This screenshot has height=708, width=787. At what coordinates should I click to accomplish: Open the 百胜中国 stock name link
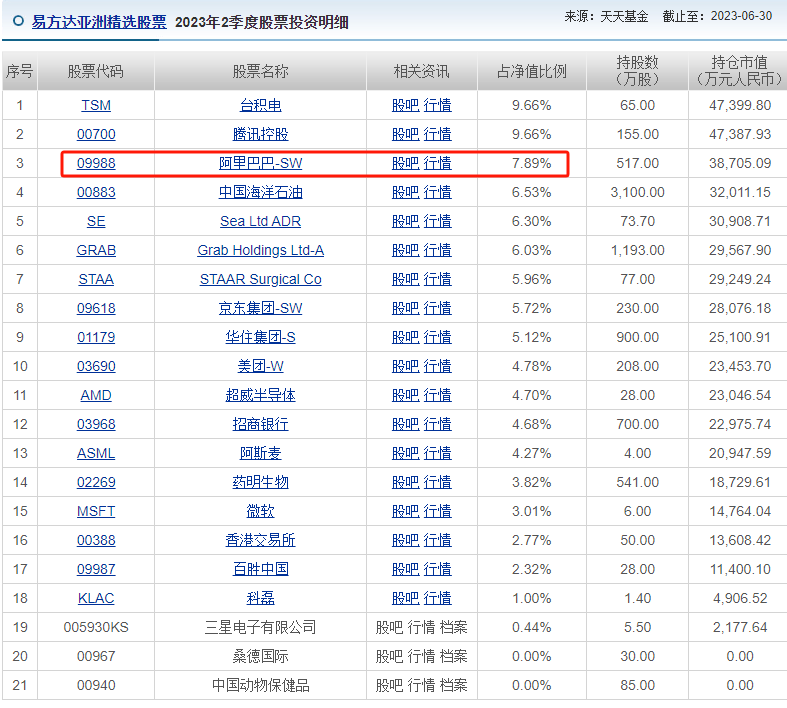(260, 570)
